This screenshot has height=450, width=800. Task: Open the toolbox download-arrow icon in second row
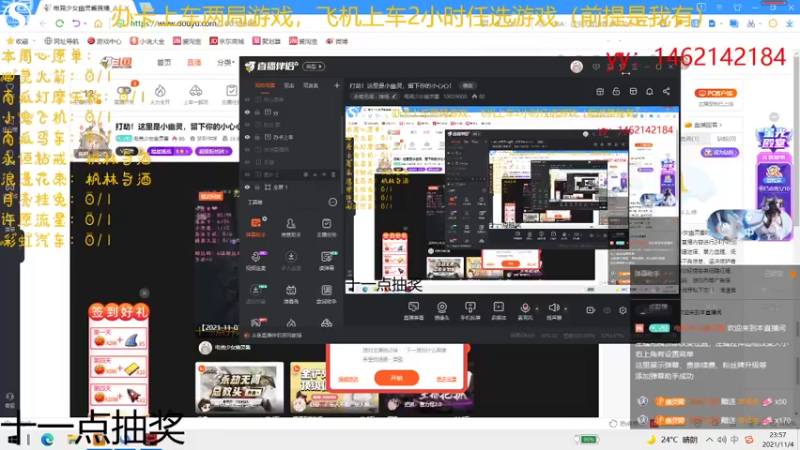coord(291,260)
